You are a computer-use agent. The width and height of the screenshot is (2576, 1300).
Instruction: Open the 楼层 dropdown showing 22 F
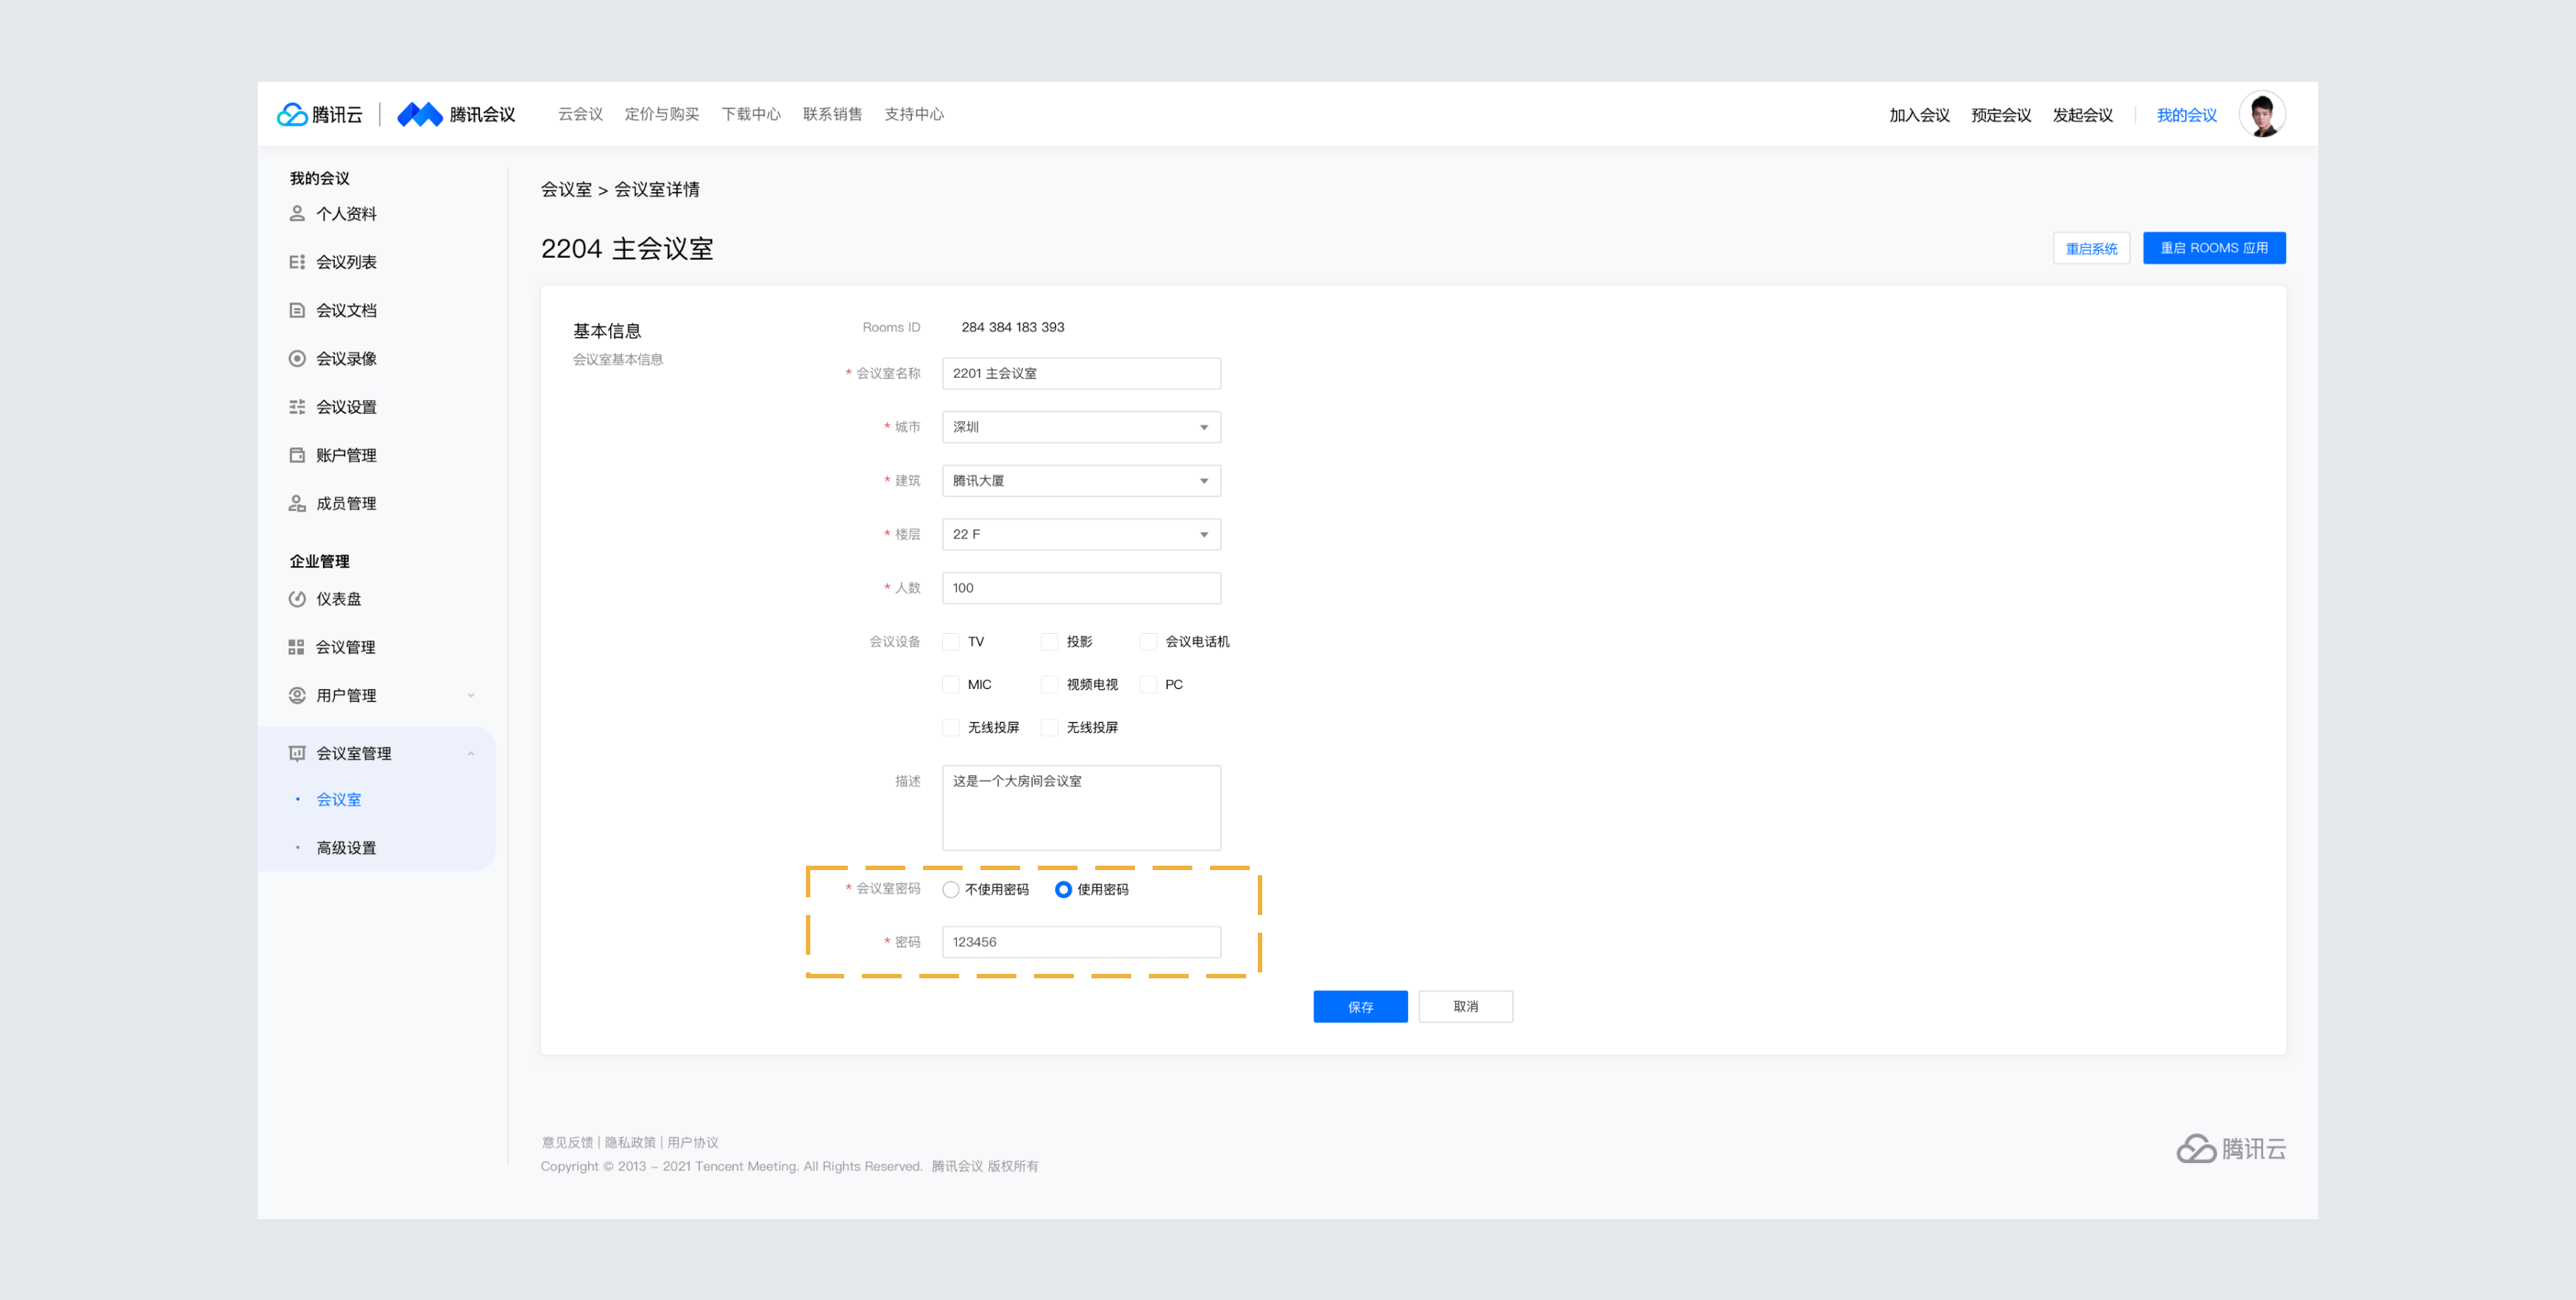click(1081, 534)
